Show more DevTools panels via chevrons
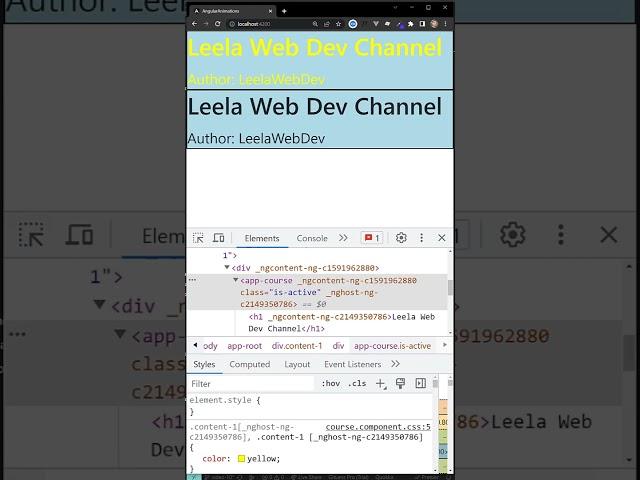The image size is (640, 480). 343,238
